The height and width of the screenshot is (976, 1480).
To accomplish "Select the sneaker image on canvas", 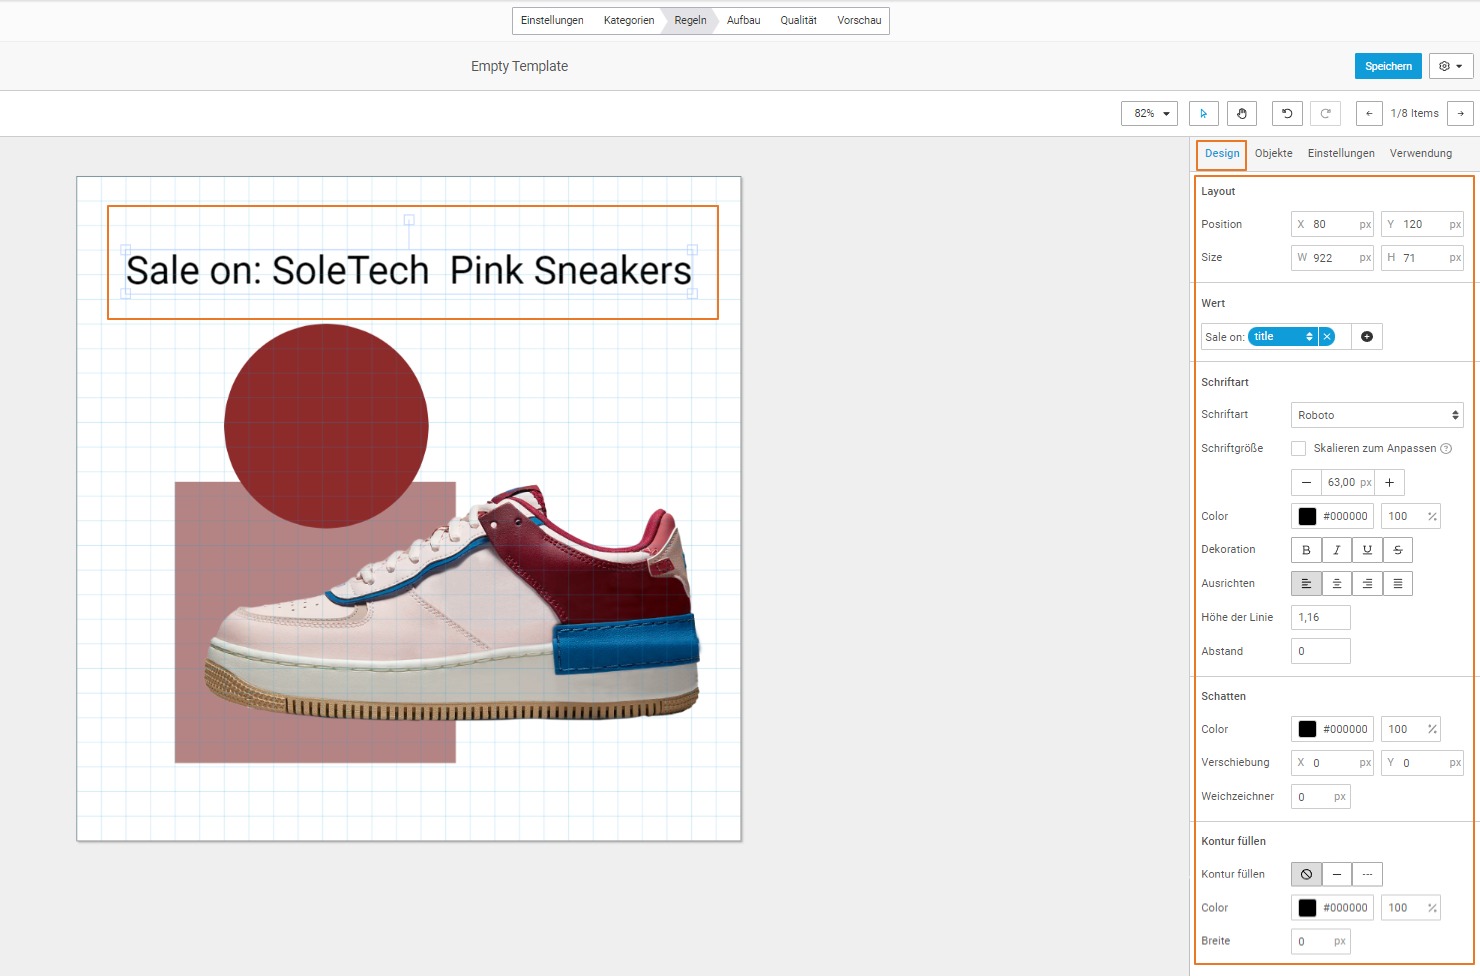I will (452, 603).
